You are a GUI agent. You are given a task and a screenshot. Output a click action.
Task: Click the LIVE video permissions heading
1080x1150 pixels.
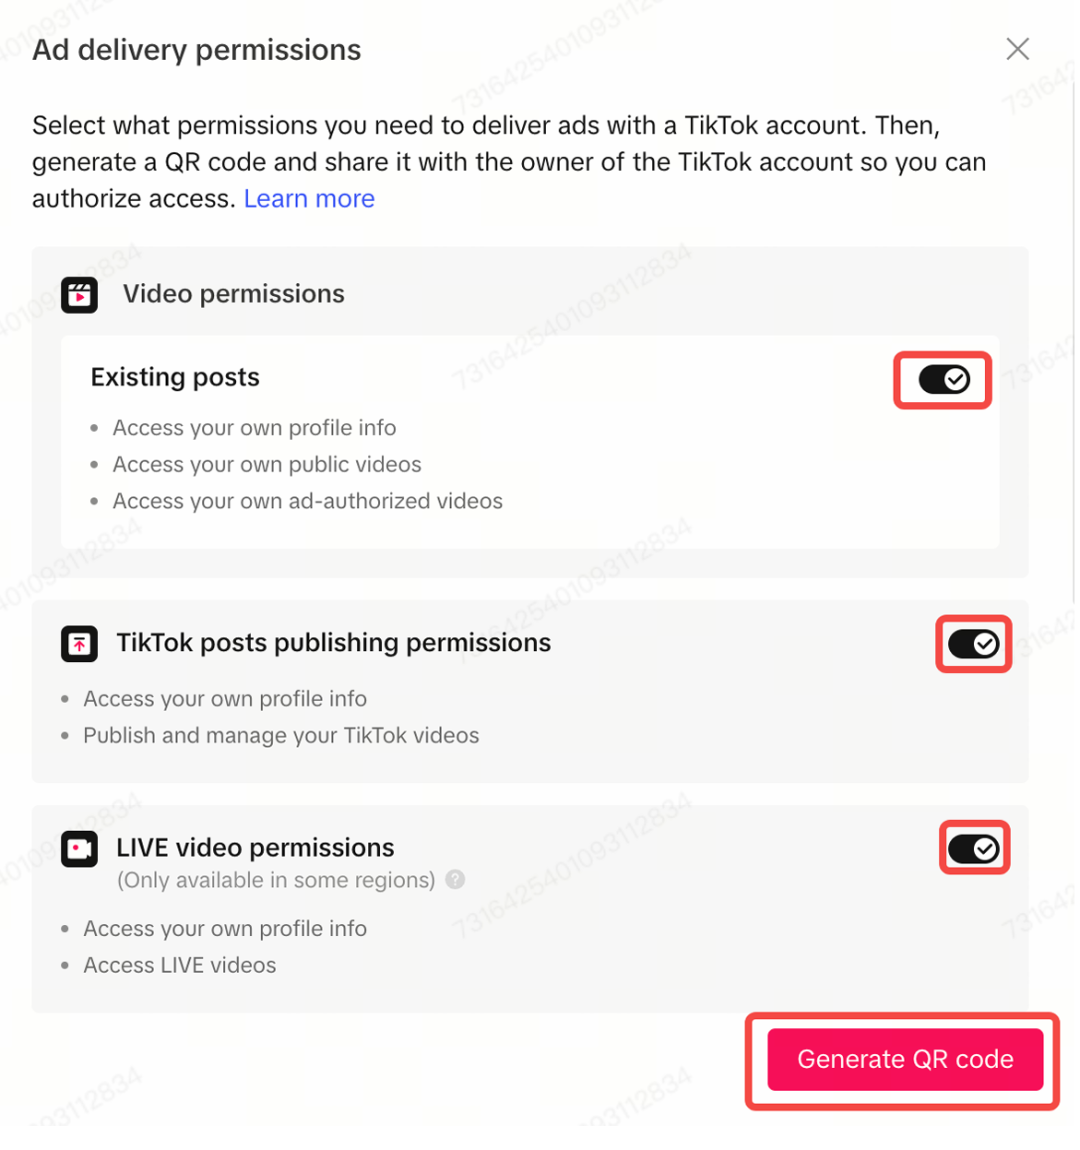[x=255, y=849]
